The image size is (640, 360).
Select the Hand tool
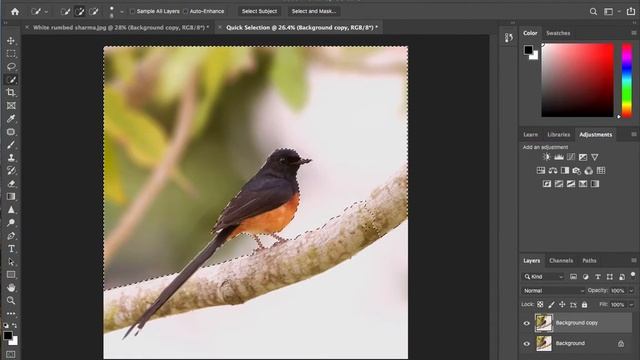pyautogui.click(x=11, y=288)
